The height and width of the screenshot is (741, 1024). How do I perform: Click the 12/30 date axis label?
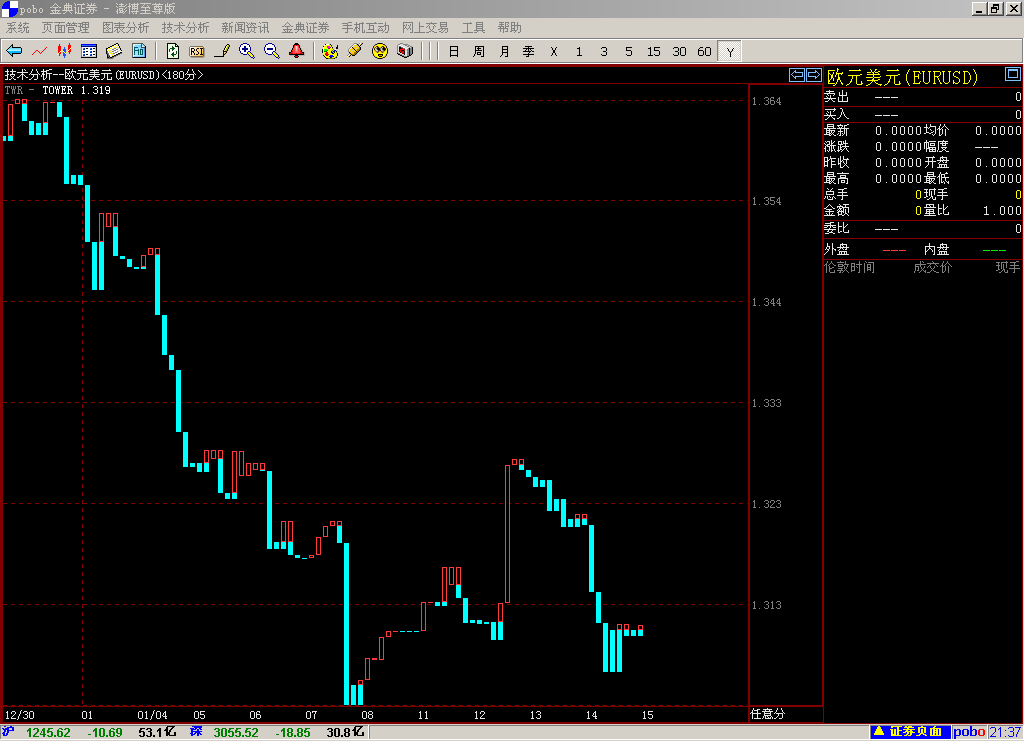pyautogui.click(x=20, y=715)
